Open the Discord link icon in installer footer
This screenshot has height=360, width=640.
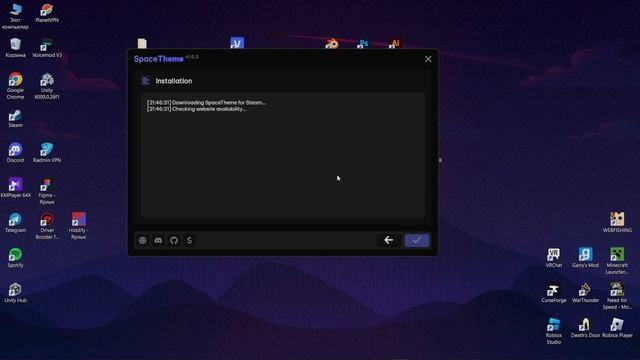coord(158,240)
